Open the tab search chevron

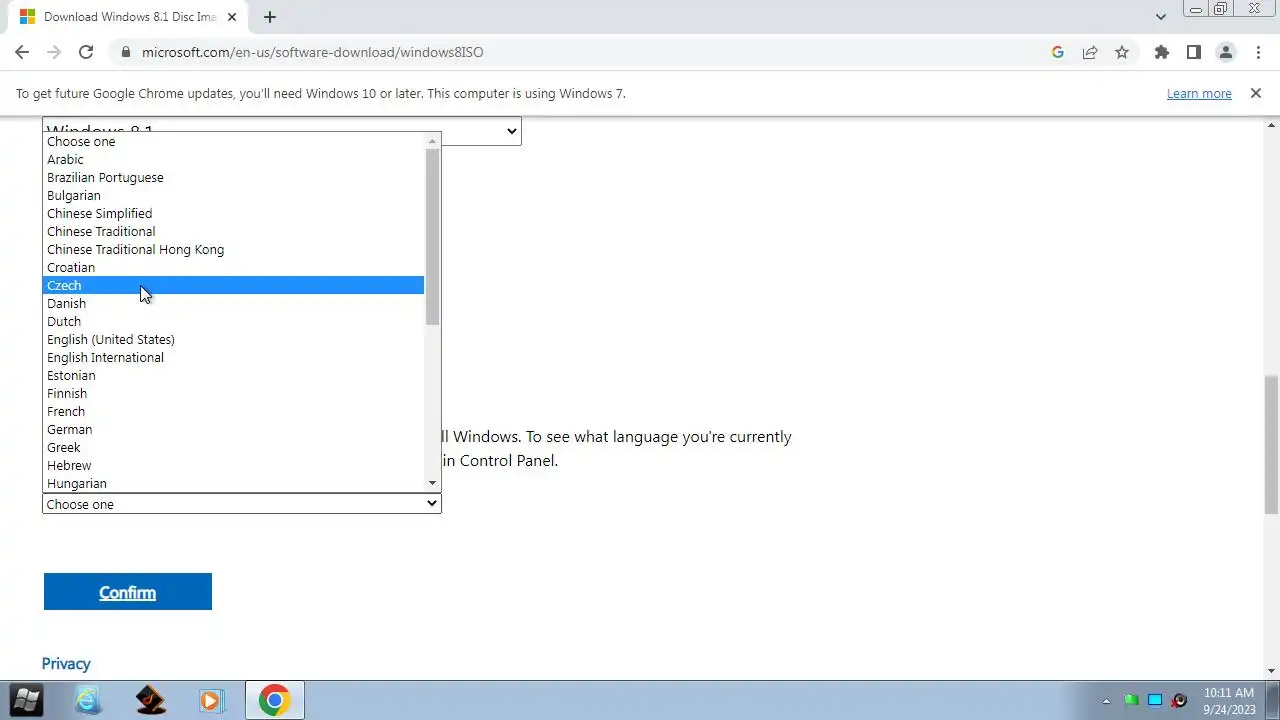(x=1160, y=17)
